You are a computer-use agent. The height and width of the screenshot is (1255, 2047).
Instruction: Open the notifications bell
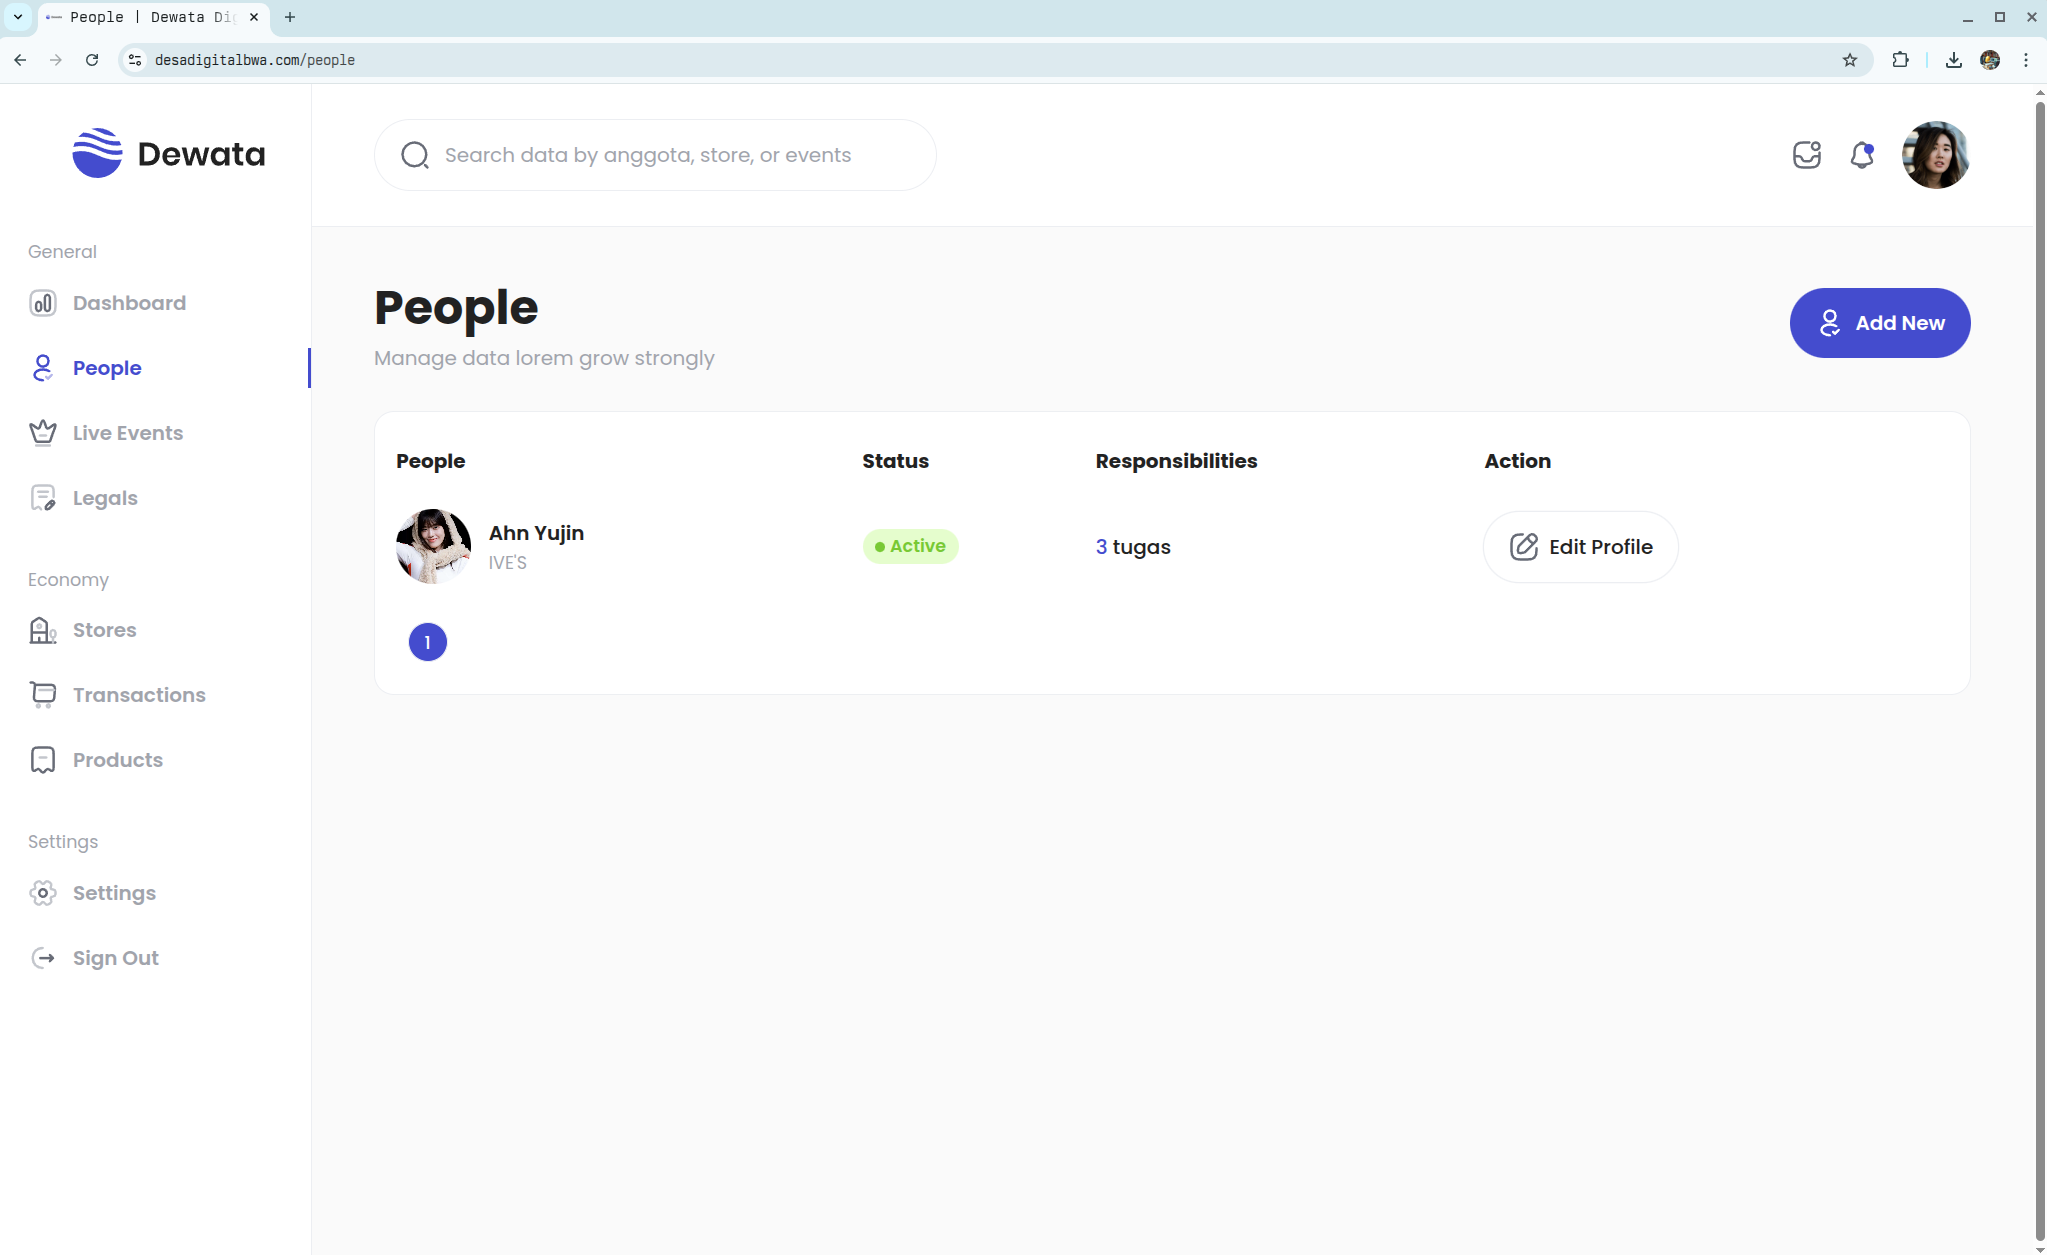click(1861, 155)
